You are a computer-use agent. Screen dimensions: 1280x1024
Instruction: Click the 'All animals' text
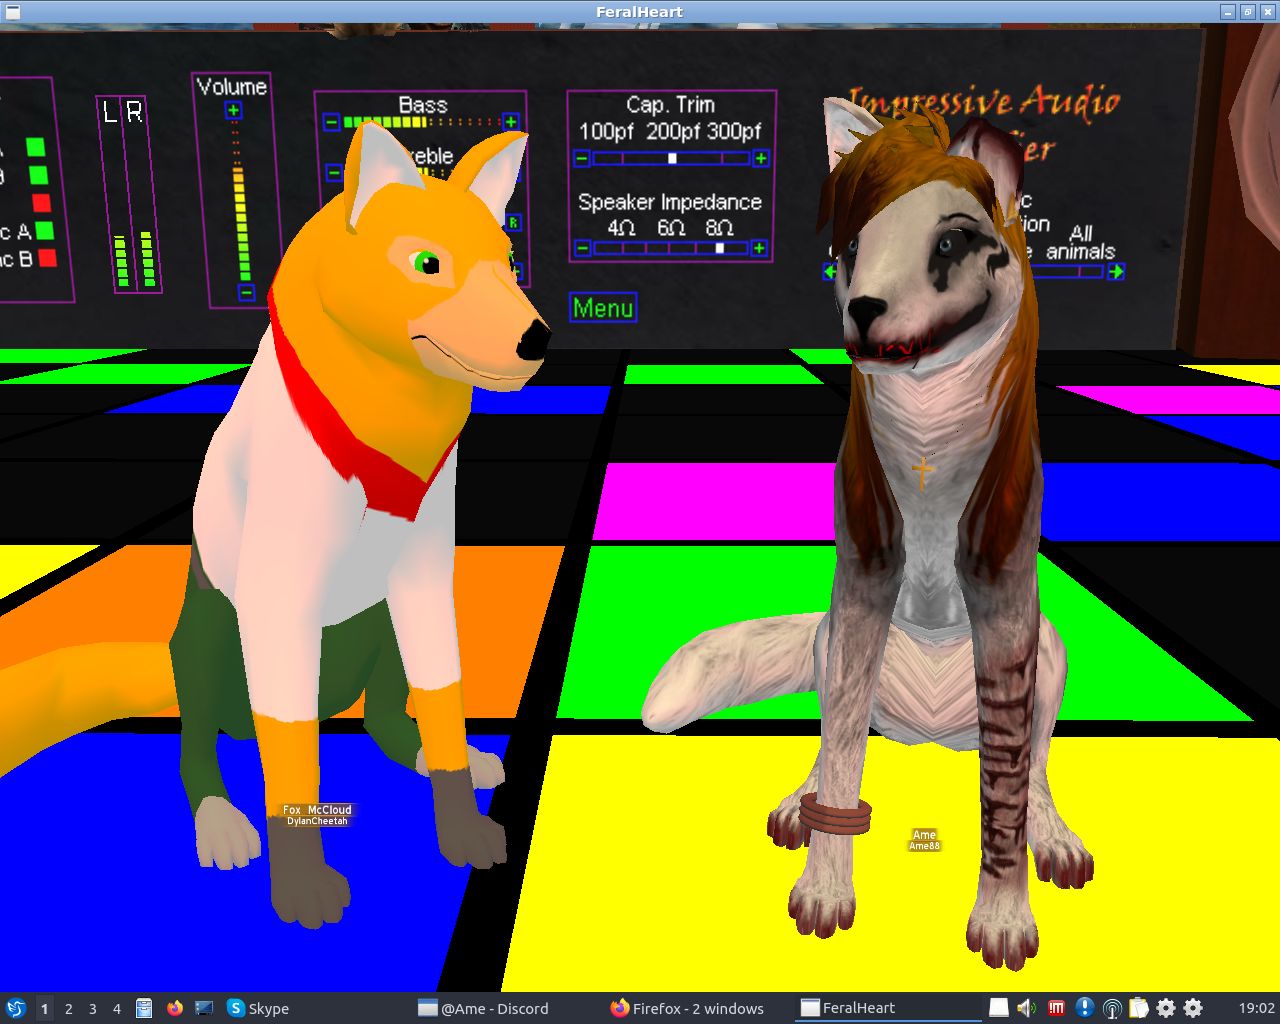(1080, 242)
